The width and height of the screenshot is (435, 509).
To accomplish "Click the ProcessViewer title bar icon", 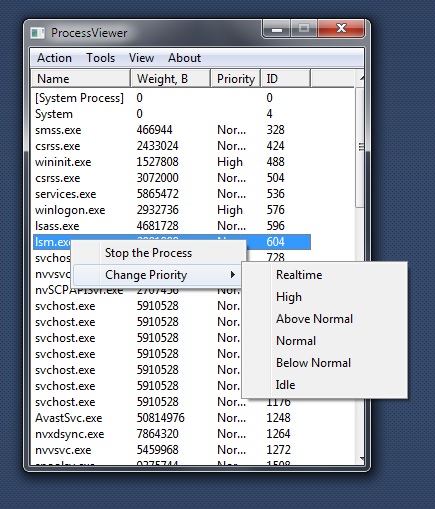I will (38, 33).
